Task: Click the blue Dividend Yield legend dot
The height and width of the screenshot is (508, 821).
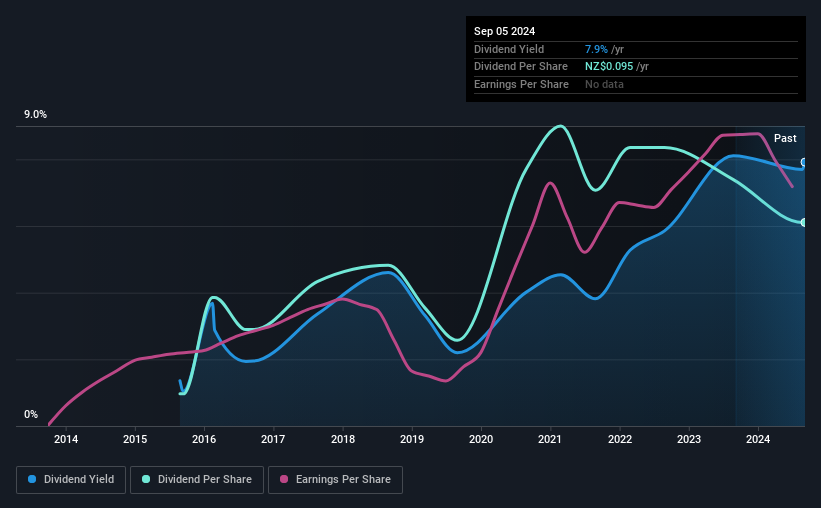Action: tap(32, 479)
